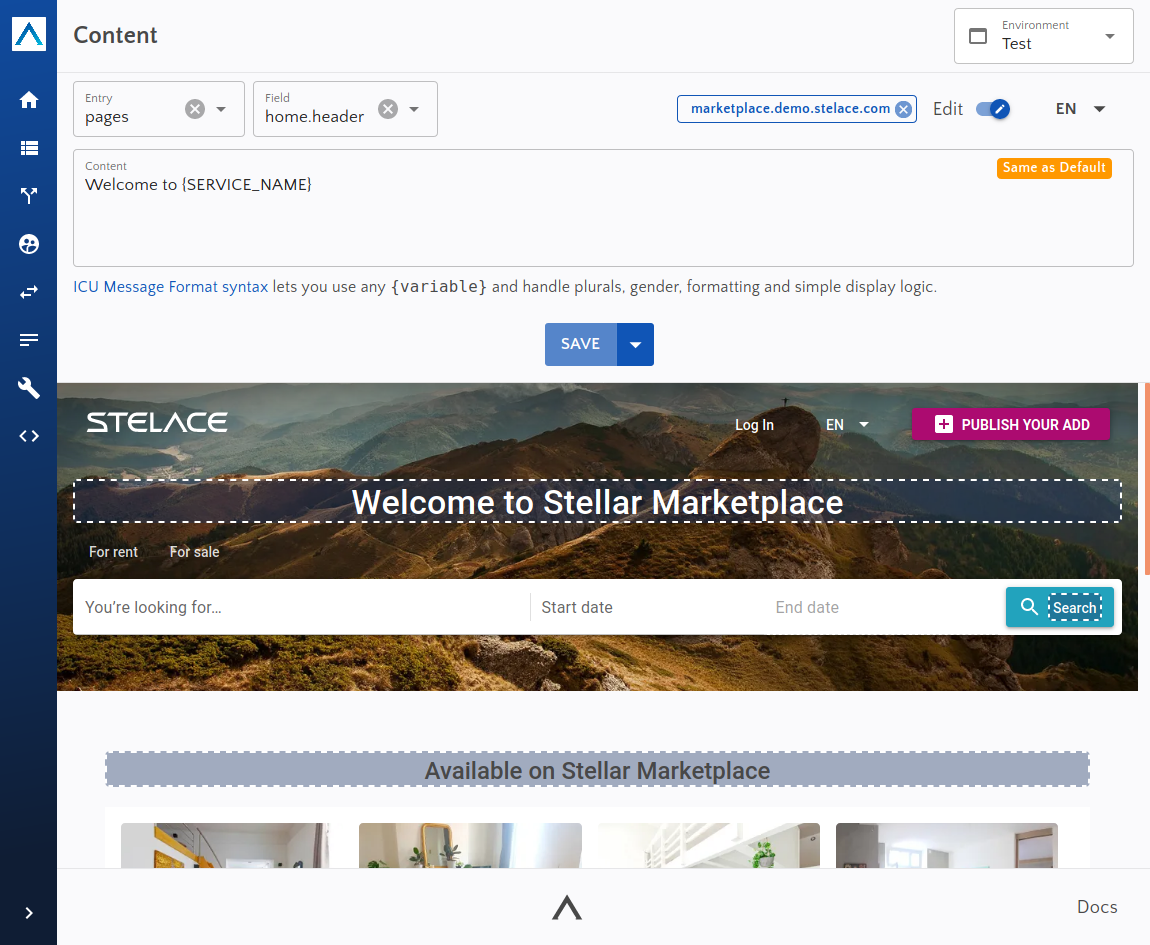This screenshot has height=945, width=1150.
Task: Click the STELACE logo in preview
Action: 157,422
